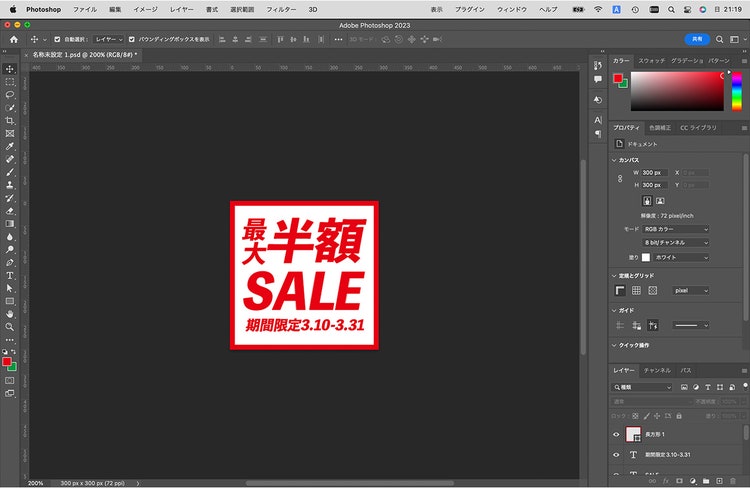Image resolution: width=750 pixels, height=488 pixels.
Task: Switch to the 色調補正 tab
Action: [x=660, y=128]
